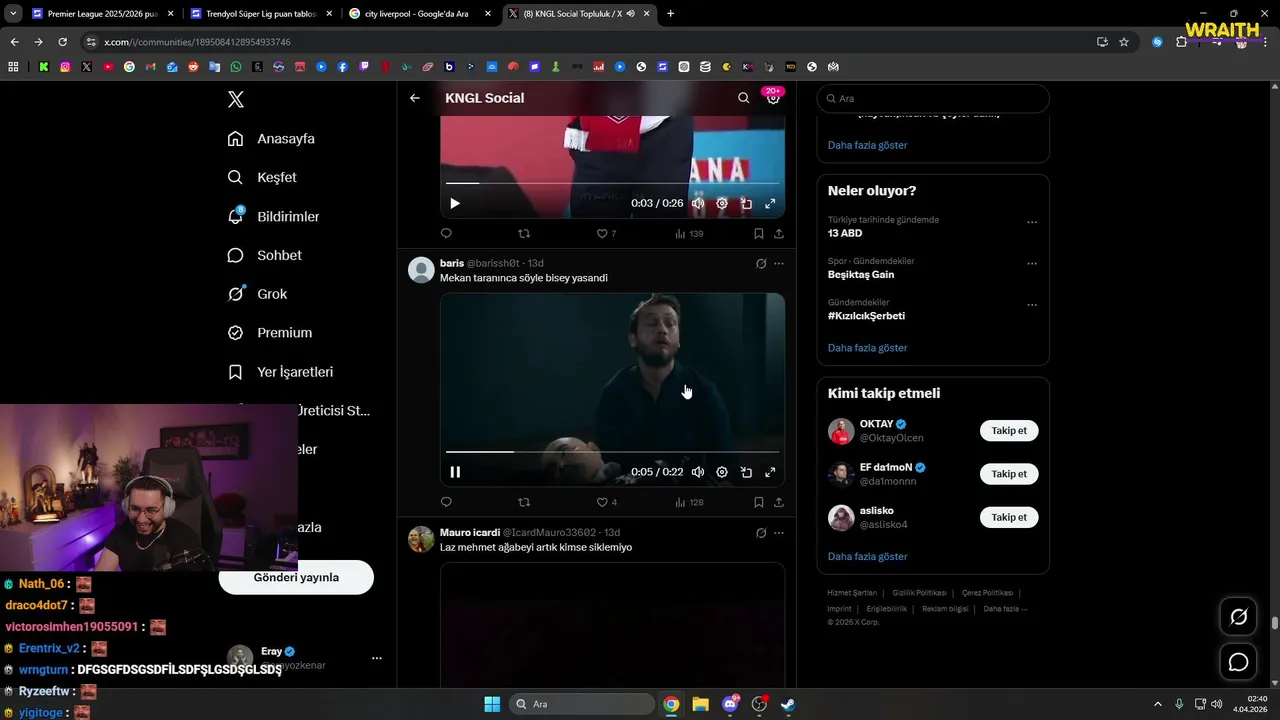The height and width of the screenshot is (720, 1280).
Task: View analytics showing 139 views
Action: click(x=689, y=233)
